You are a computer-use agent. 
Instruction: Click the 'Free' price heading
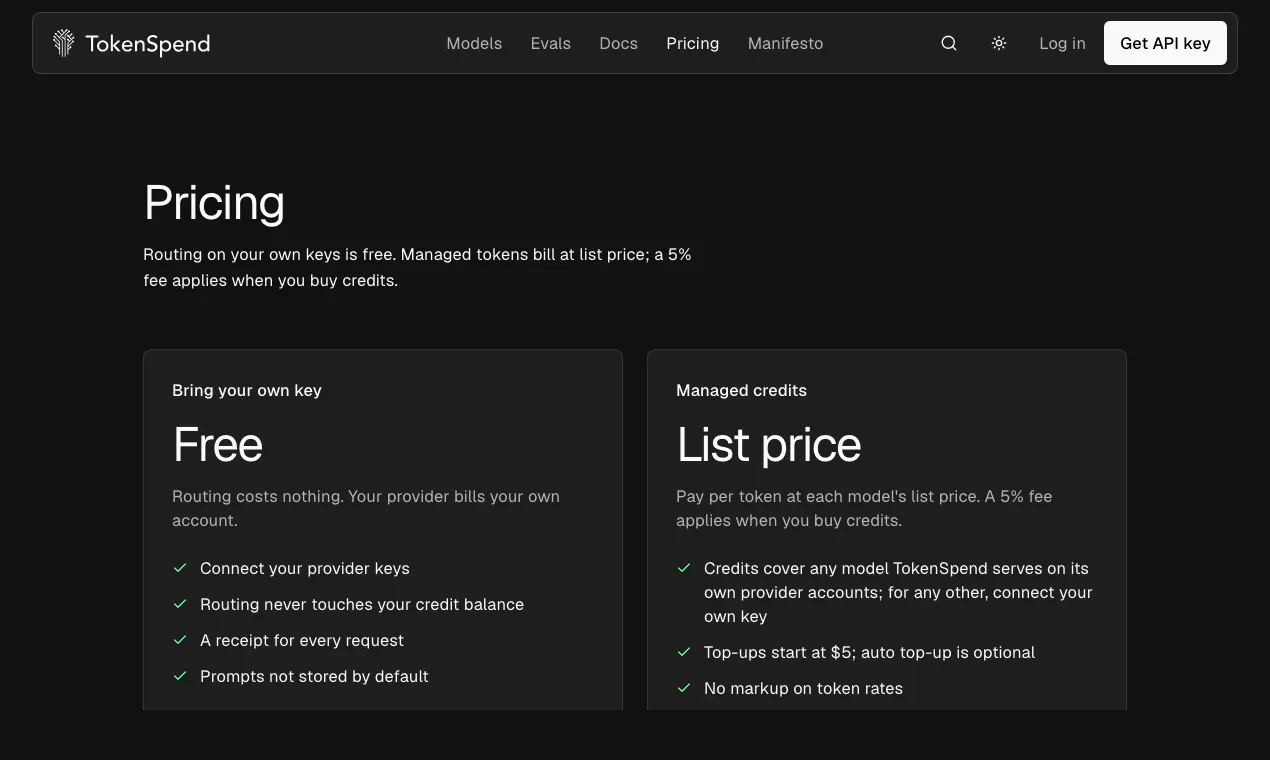218,444
